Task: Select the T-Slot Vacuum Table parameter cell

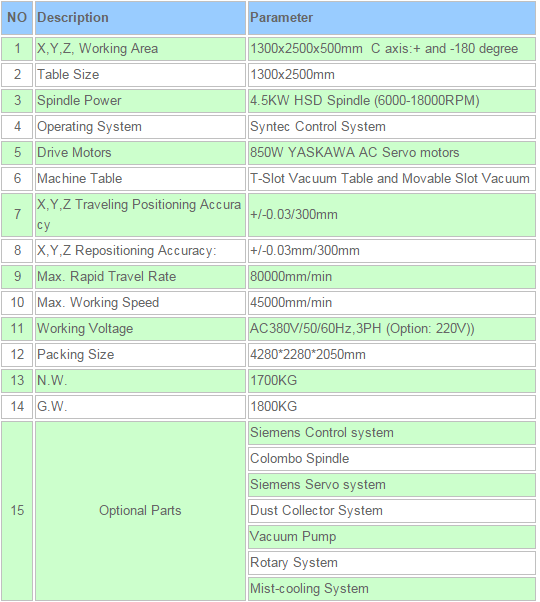Action: point(391,179)
